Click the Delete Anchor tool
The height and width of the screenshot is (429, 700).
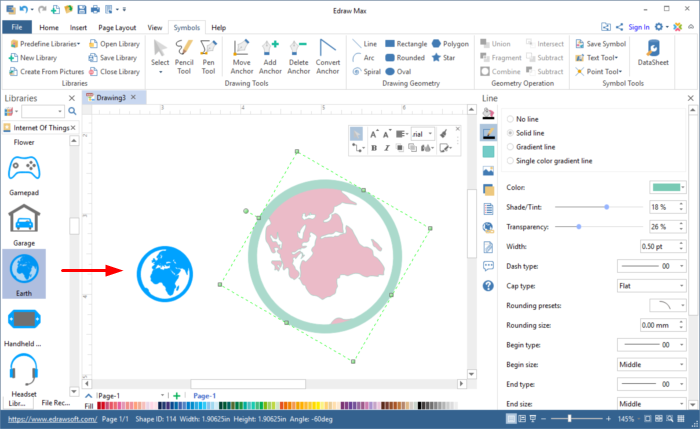tap(298, 57)
